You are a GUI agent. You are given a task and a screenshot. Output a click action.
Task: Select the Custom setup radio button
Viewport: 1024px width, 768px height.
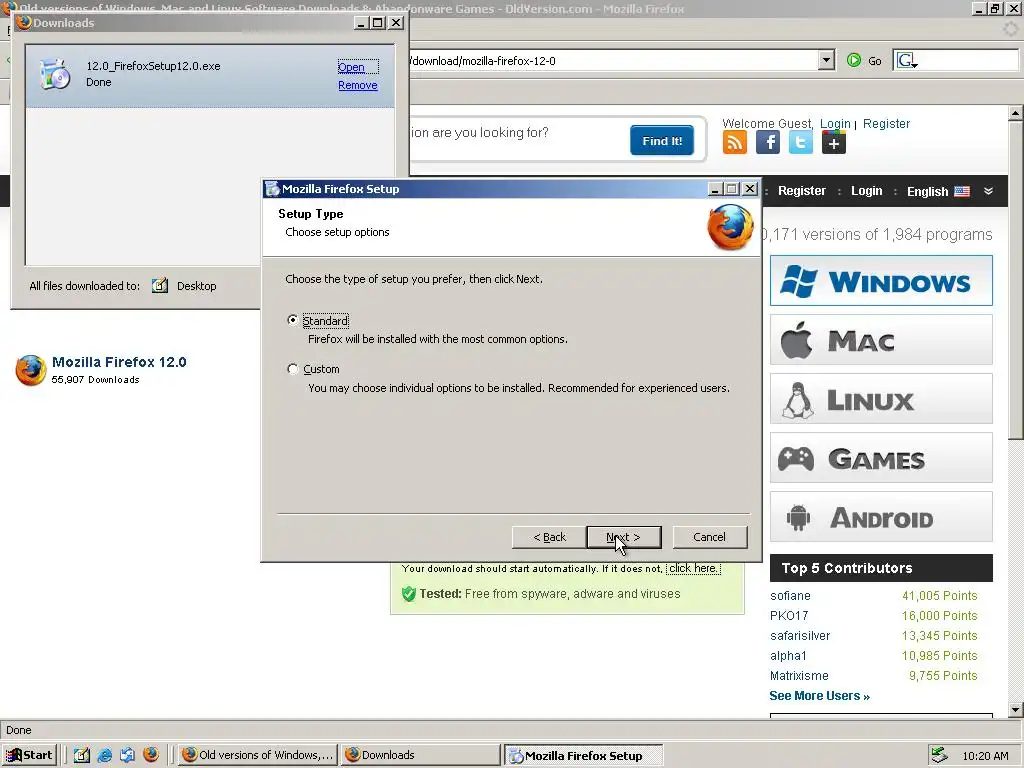pyautogui.click(x=293, y=369)
